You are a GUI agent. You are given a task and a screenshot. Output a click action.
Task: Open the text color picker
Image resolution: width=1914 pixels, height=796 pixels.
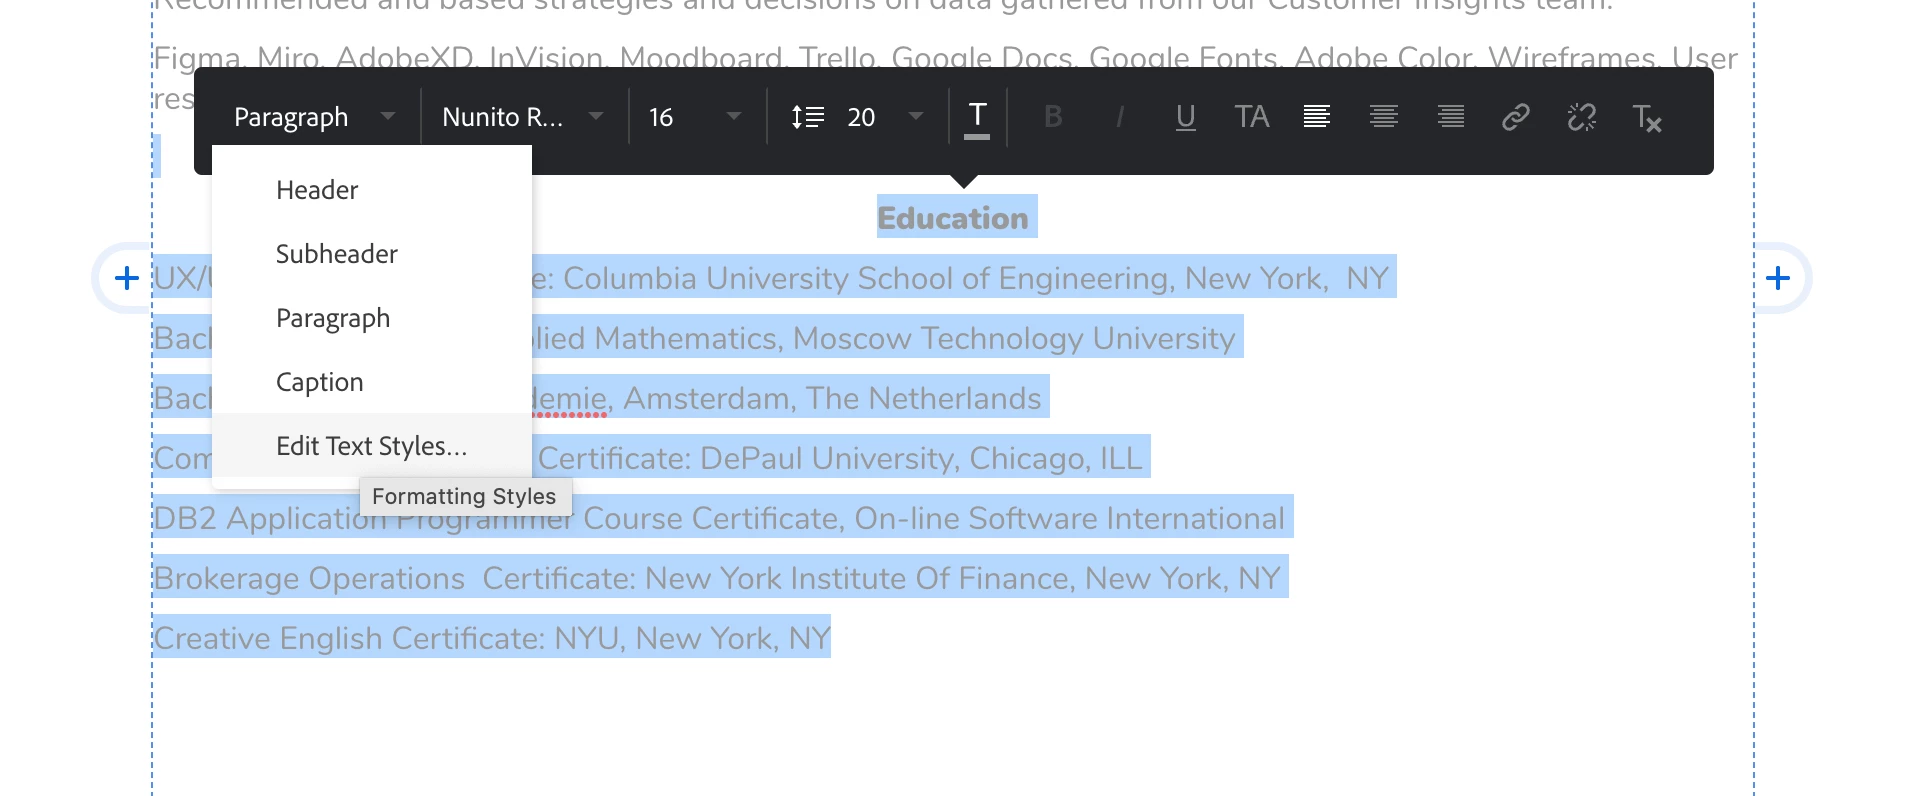(x=977, y=119)
